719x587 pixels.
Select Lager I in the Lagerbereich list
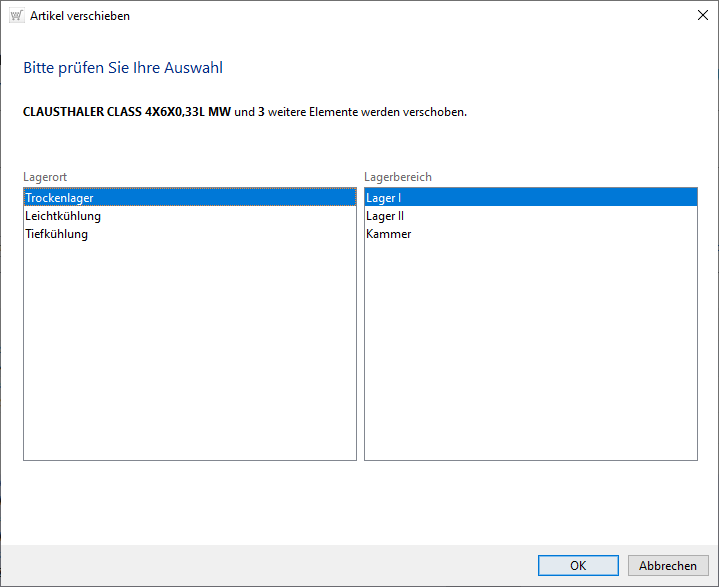pyautogui.click(x=384, y=198)
